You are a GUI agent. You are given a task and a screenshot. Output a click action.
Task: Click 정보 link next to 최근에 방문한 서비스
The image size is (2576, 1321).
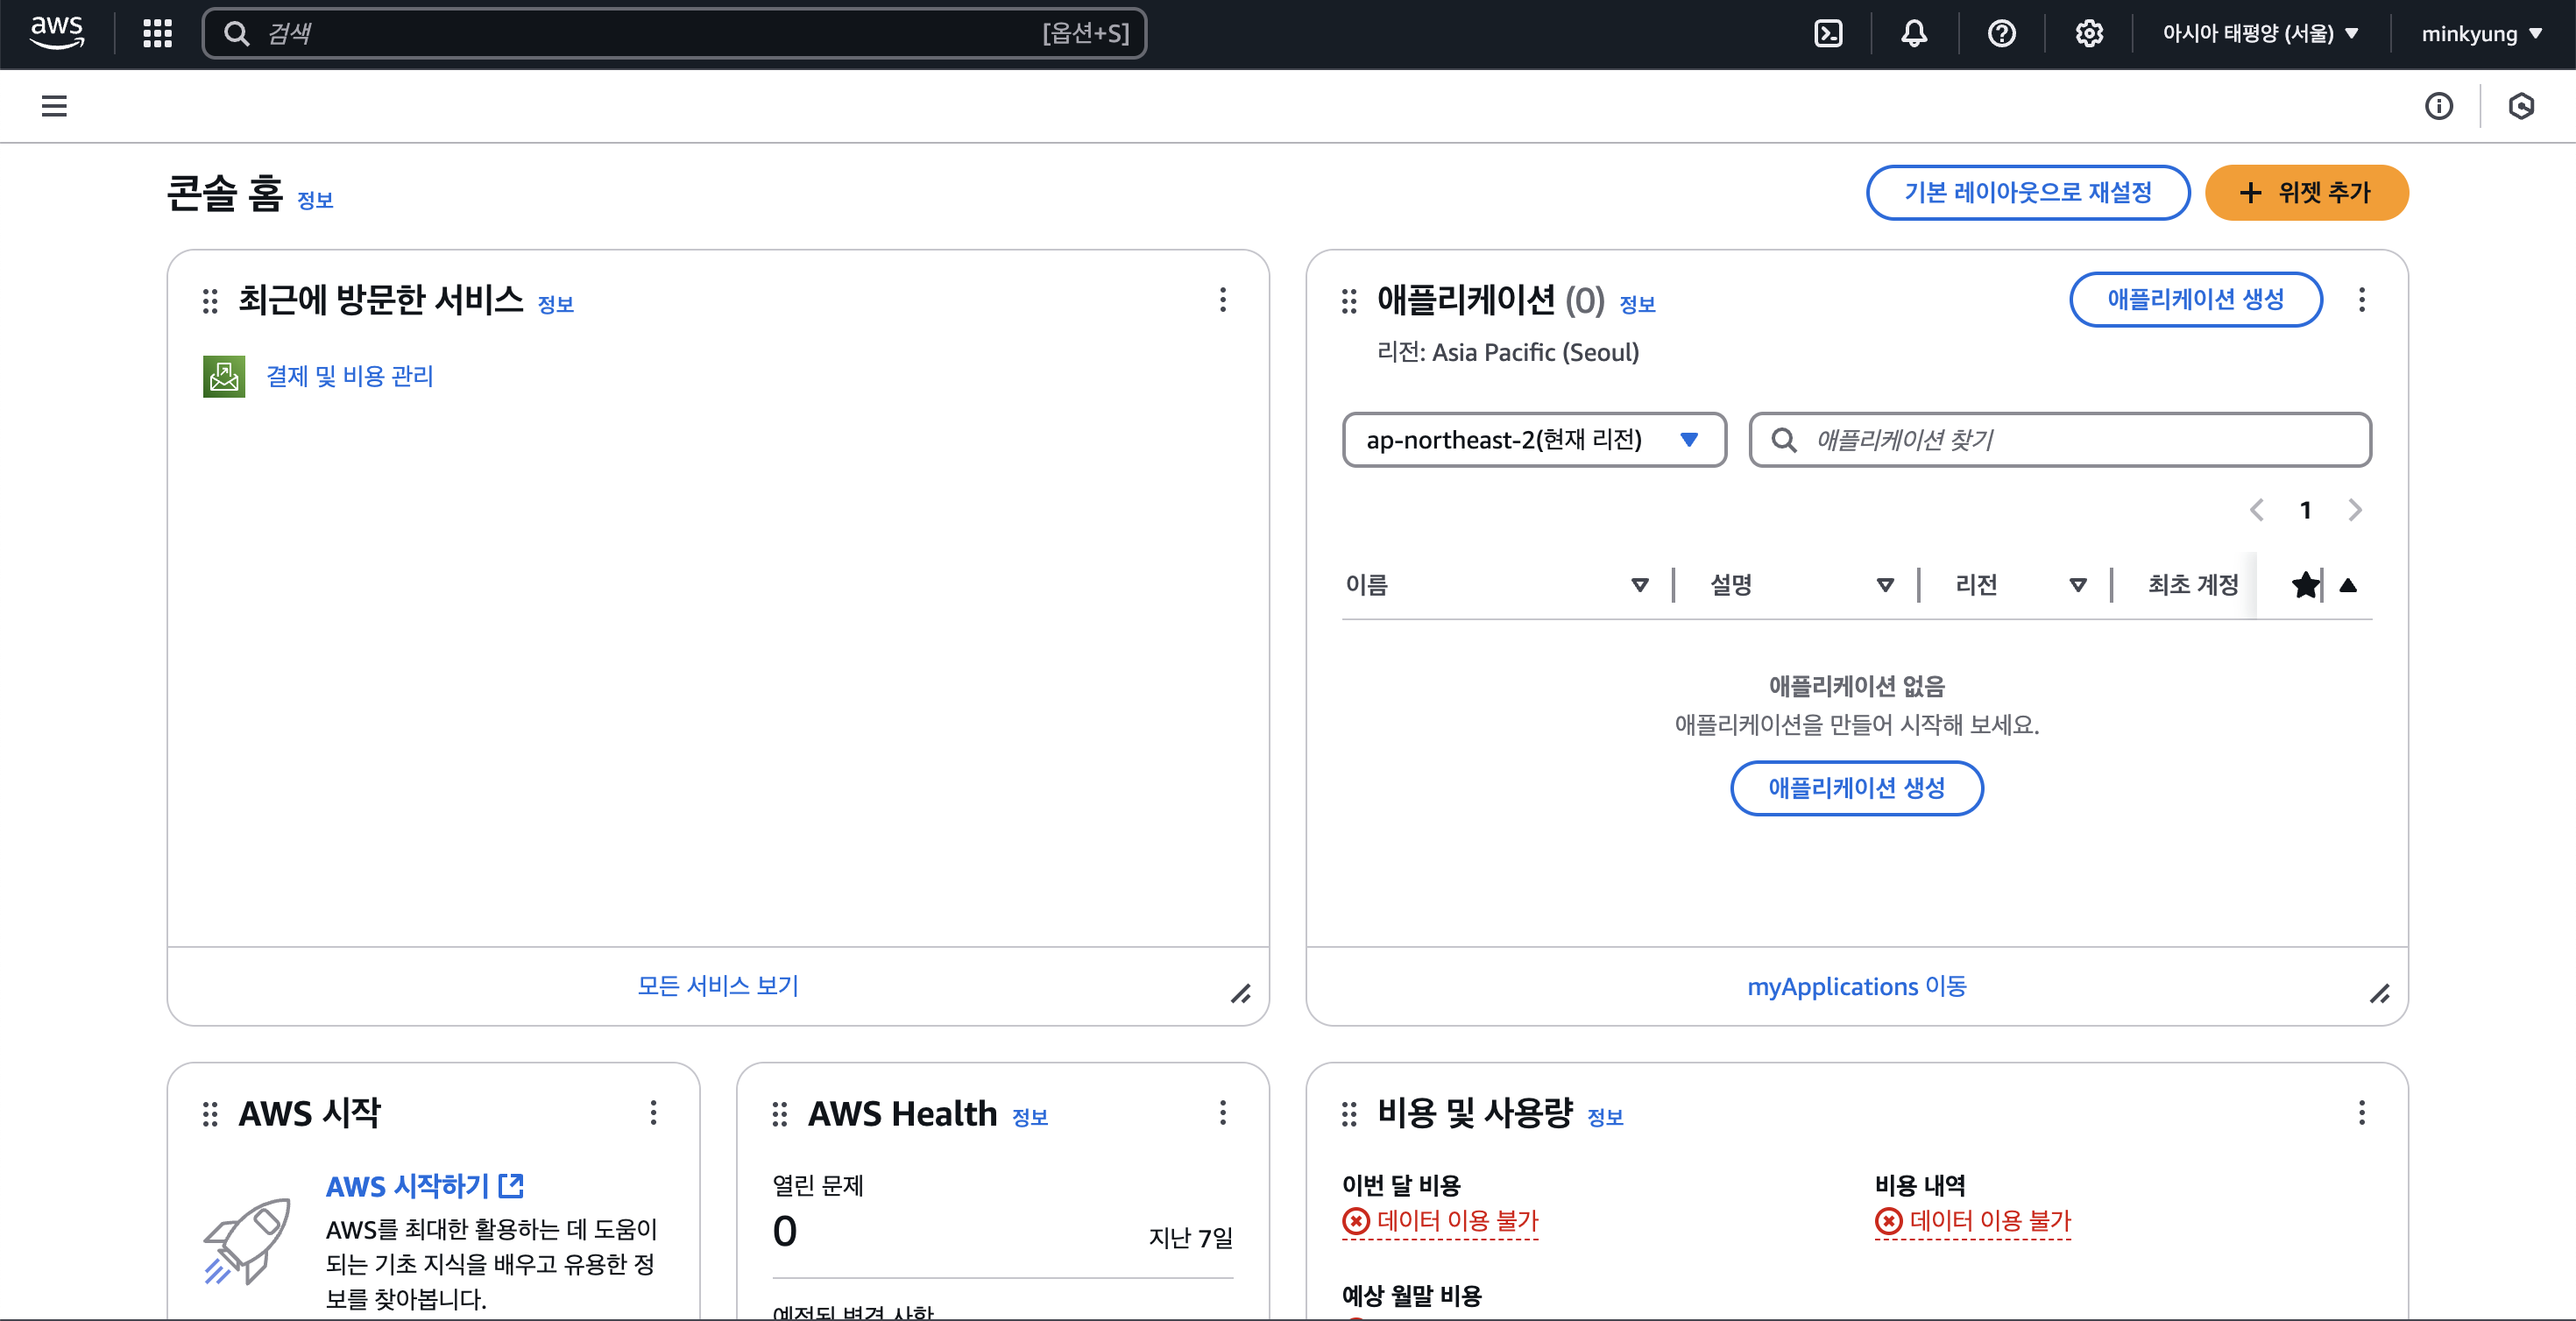(x=556, y=304)
